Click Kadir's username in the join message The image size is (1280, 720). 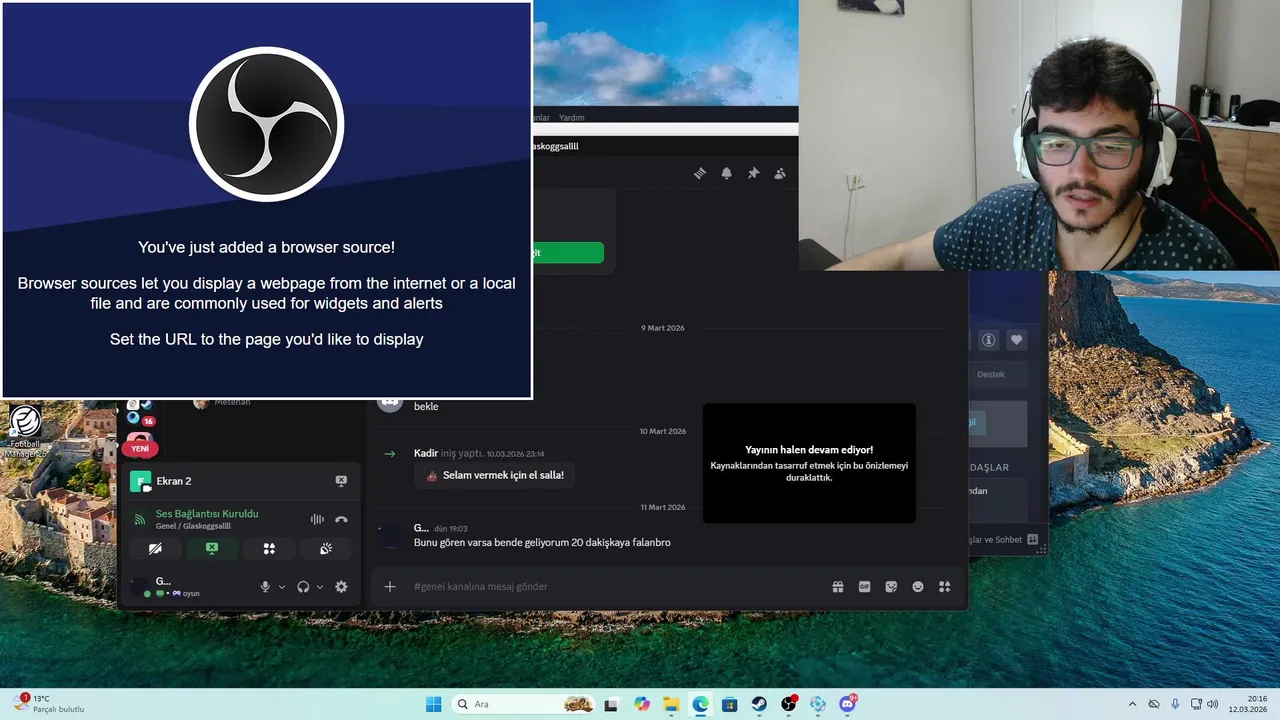click(426, 454)
